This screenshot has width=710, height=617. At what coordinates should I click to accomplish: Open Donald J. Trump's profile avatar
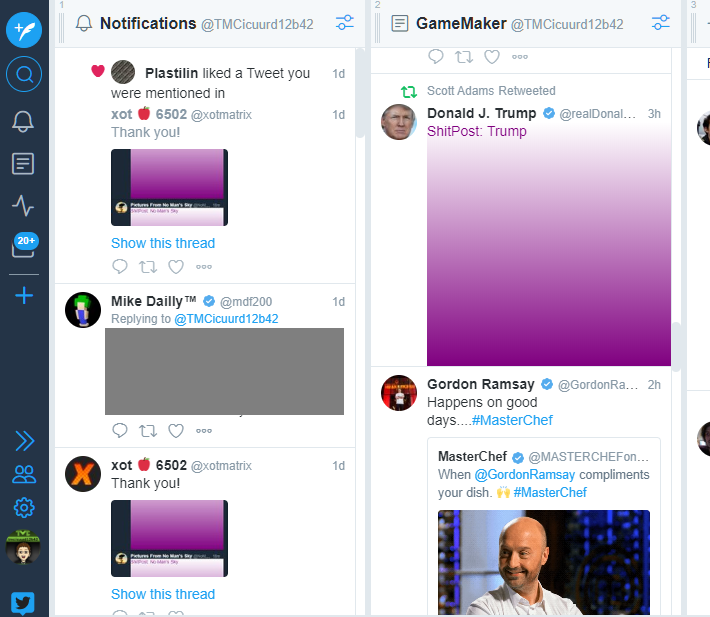(x=399, y=122)
